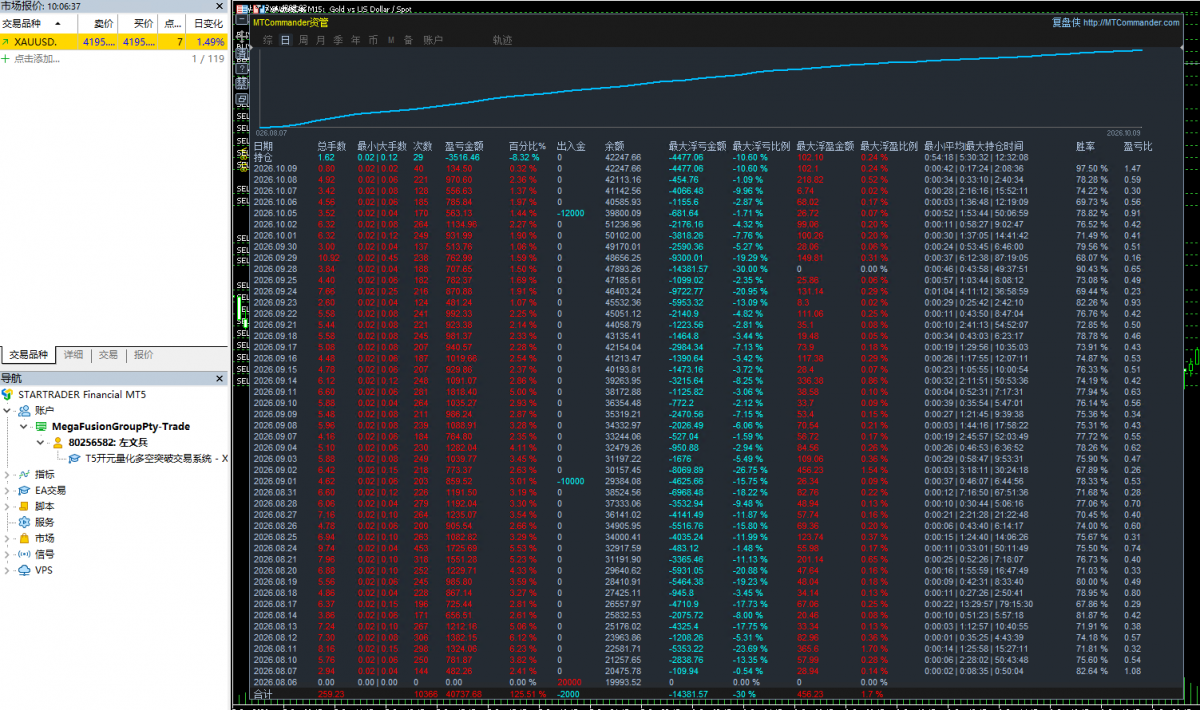Close the 导航 navigator panel
The height and width of the screenshot is (710, 1200).
(221, 378)
